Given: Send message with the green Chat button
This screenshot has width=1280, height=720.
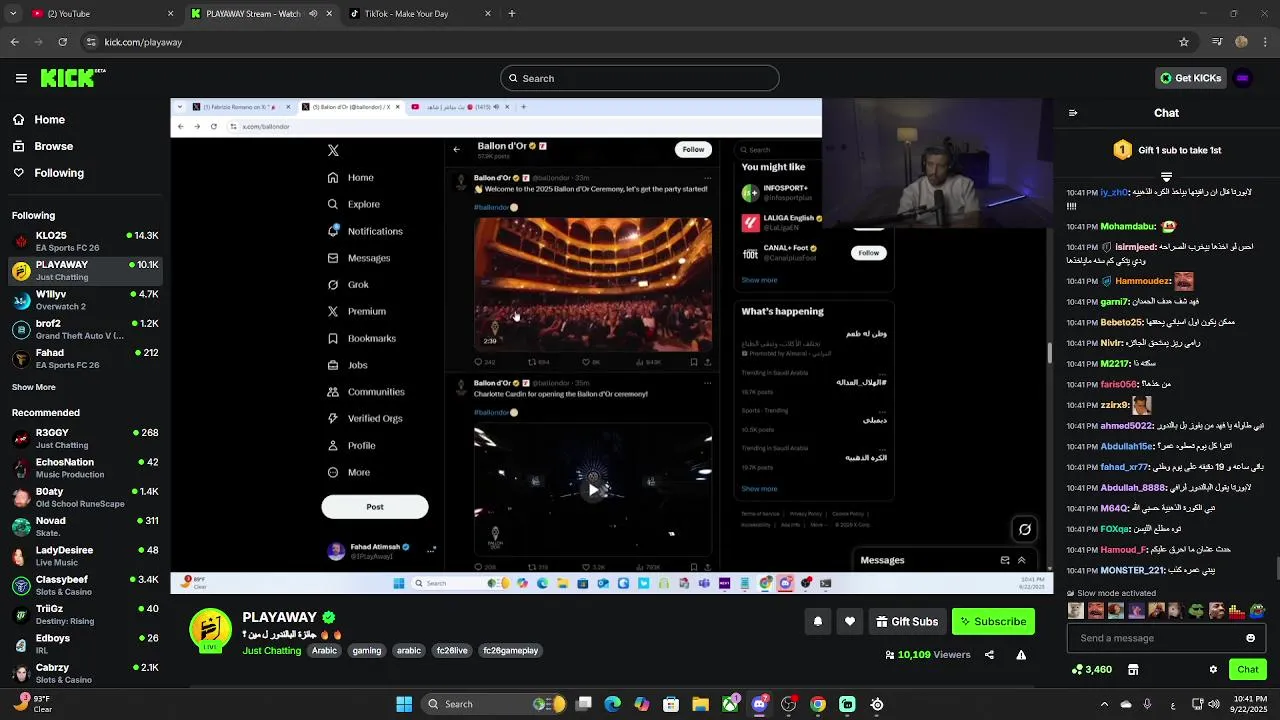Looking at the screenshot, I should point(1248,669).
